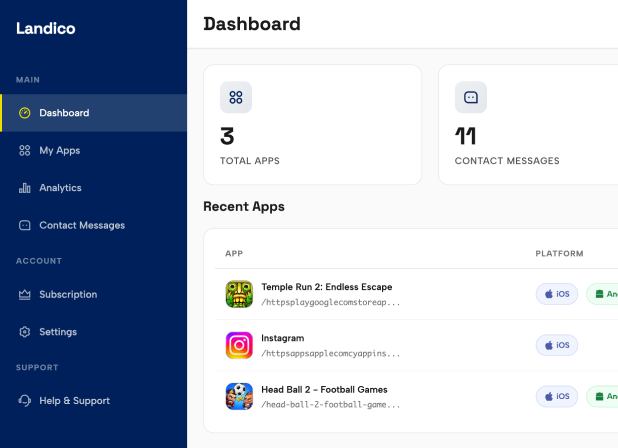This screenshot has height=448, width=618.
Task: Click the Temple Run 2 app icon
Action: pyautogui.click(x=239, y=294)
